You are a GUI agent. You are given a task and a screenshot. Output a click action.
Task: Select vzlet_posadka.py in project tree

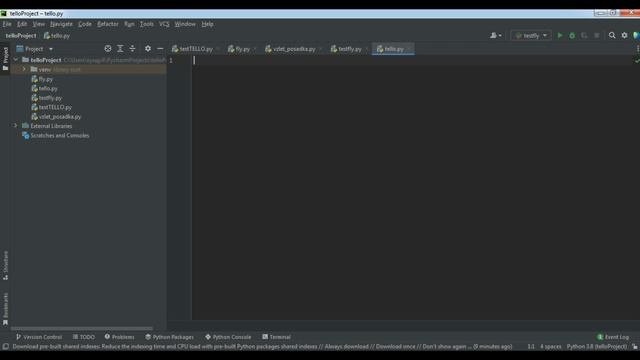[x=56, y=116]
